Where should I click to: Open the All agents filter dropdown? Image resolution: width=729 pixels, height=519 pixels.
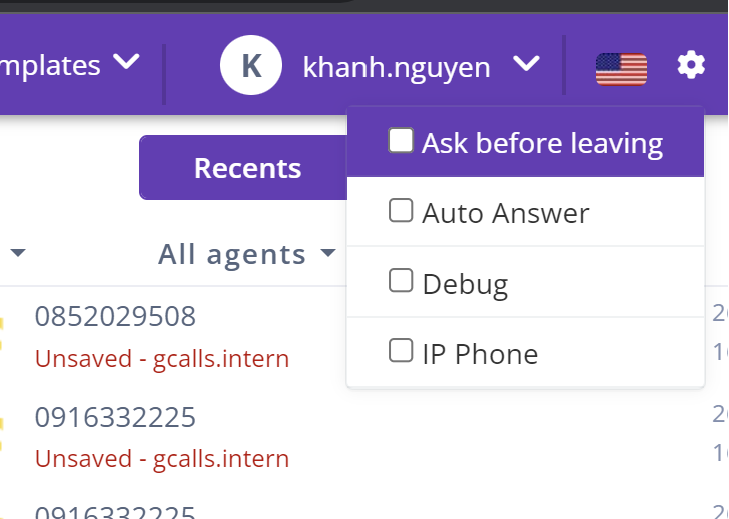click(247, 254)
